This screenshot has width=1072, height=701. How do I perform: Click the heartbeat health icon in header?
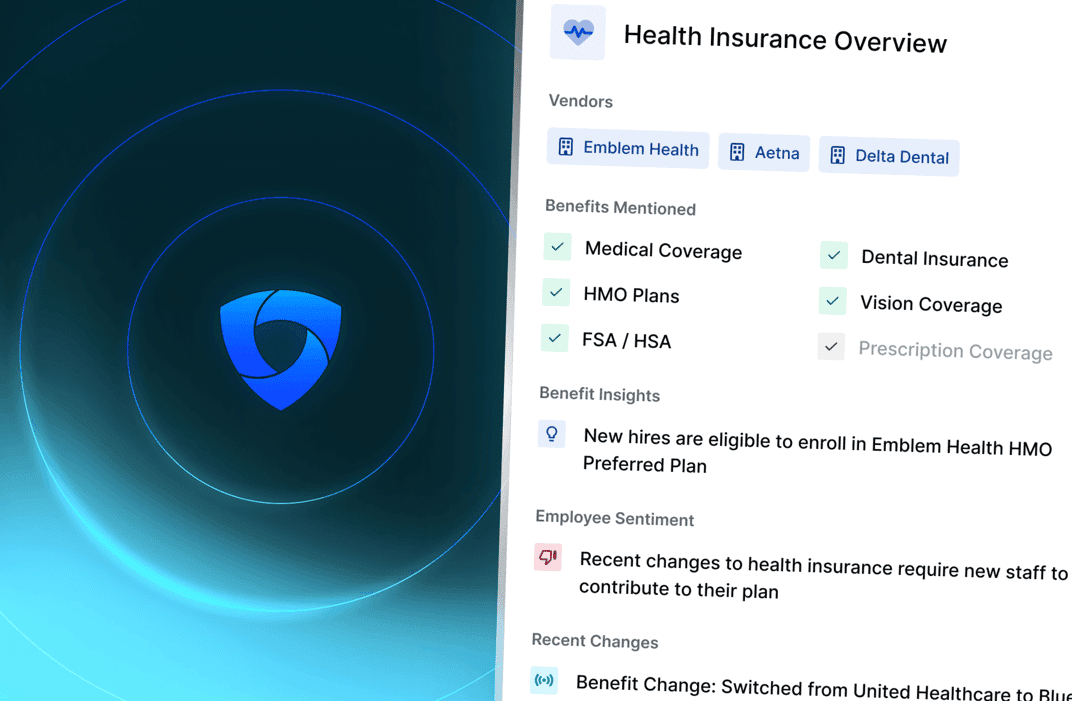[578, 32]
